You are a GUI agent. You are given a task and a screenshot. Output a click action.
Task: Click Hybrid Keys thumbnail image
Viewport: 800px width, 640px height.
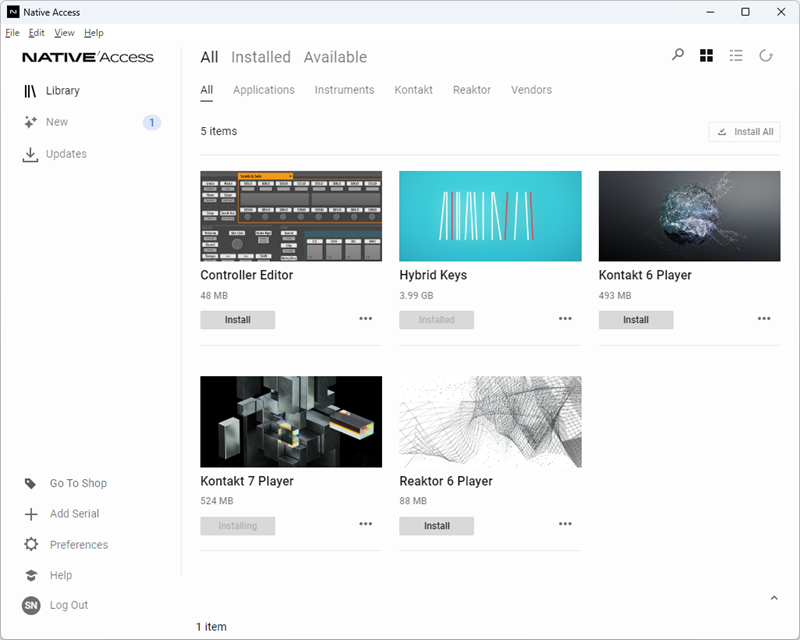coord(490,216)
